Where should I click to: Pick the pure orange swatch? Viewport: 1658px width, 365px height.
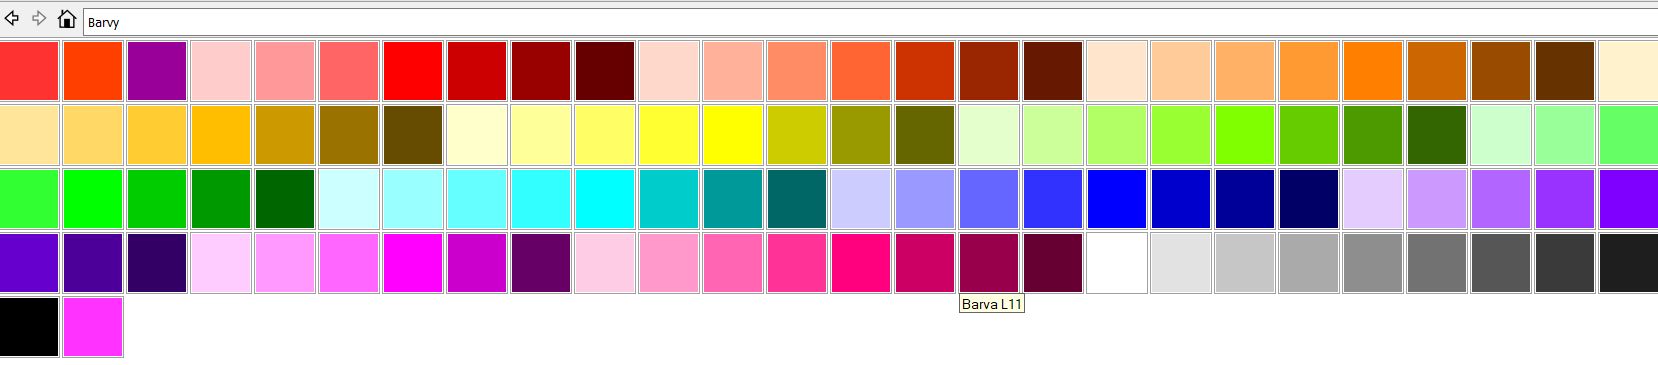pos(1373,71)
